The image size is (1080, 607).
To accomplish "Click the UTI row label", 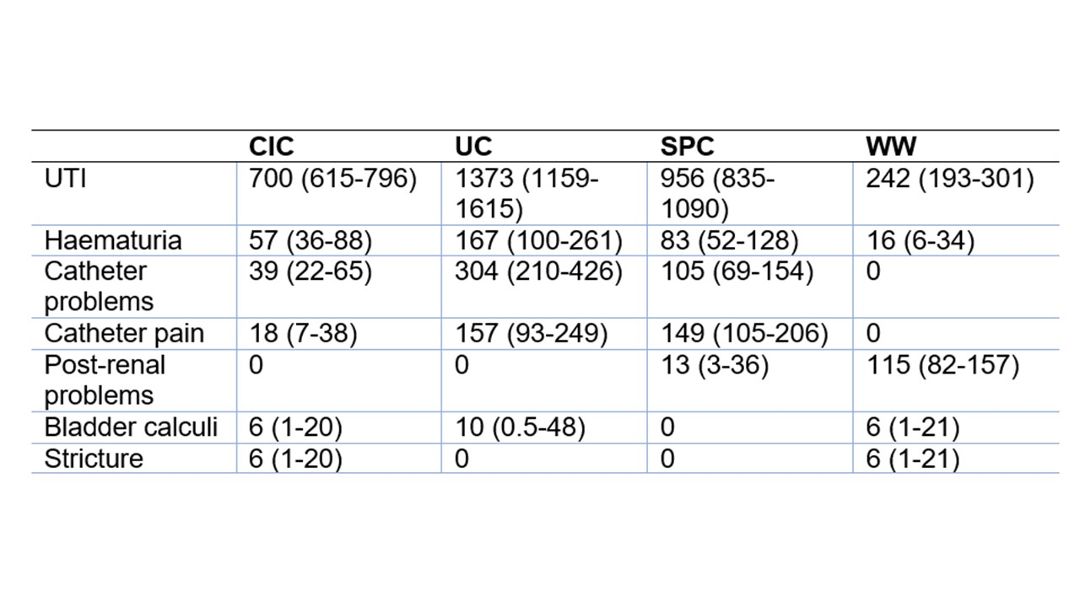I will point(65,178).
